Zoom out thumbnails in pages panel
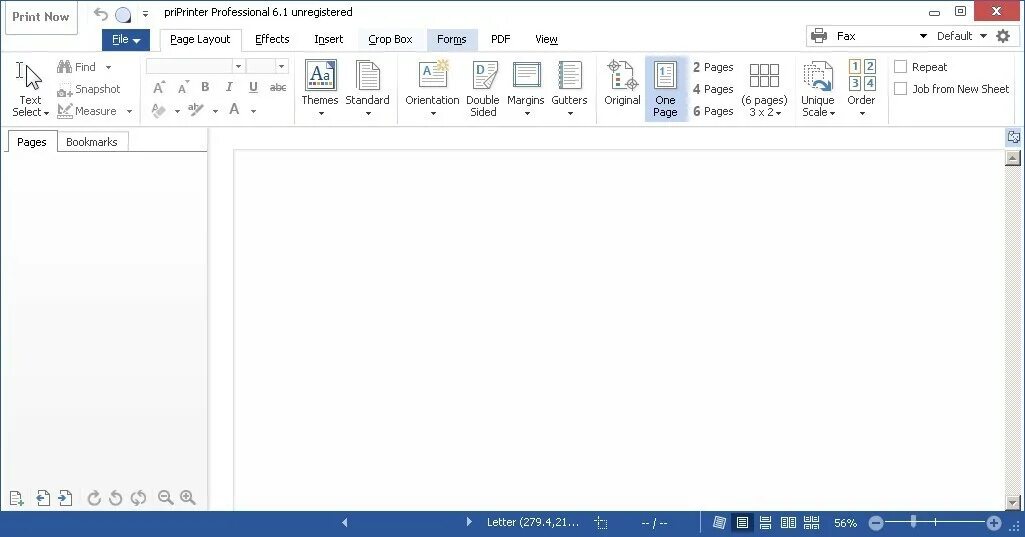Viewport: 1025px width, 537px height. coord(165,498)
